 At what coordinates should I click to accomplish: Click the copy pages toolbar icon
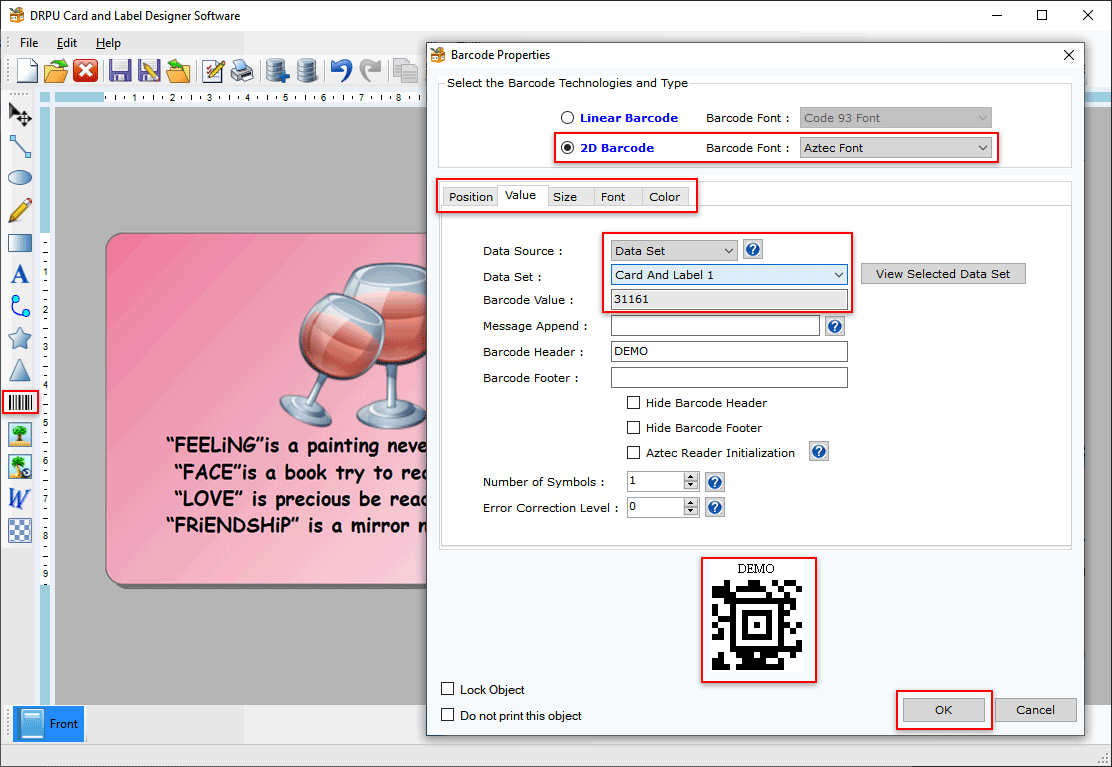405,70
